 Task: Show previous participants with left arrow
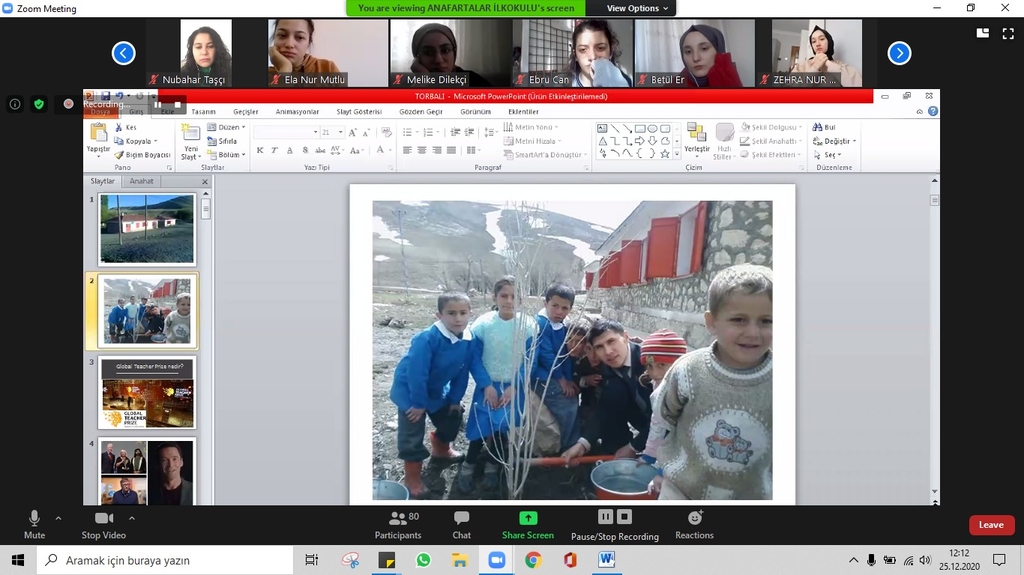point(123,53)
